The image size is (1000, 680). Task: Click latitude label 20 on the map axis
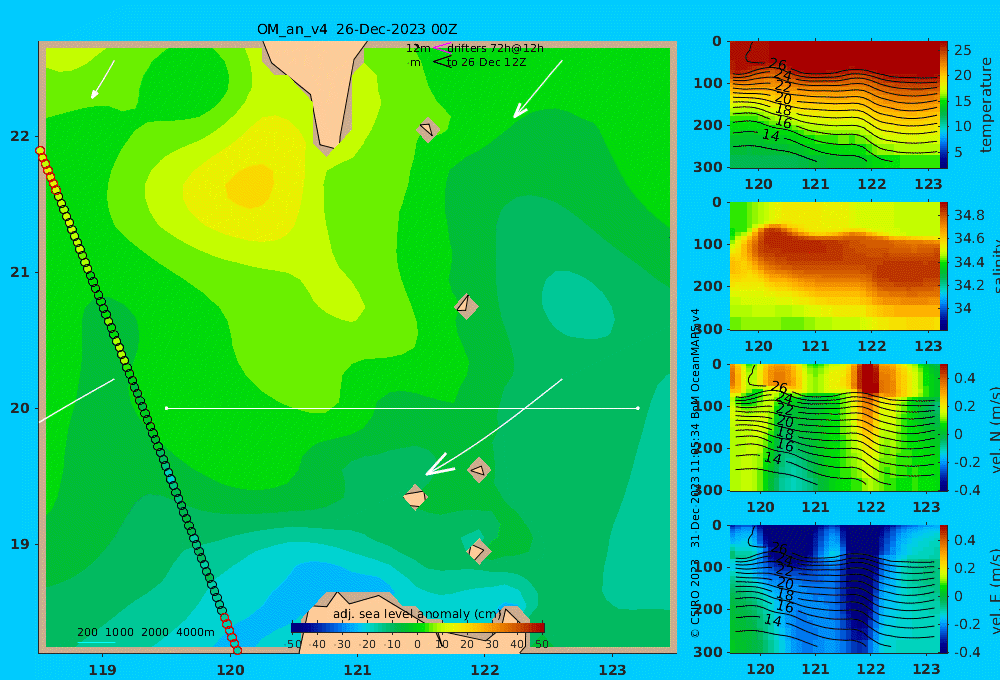tap(20, 408)
